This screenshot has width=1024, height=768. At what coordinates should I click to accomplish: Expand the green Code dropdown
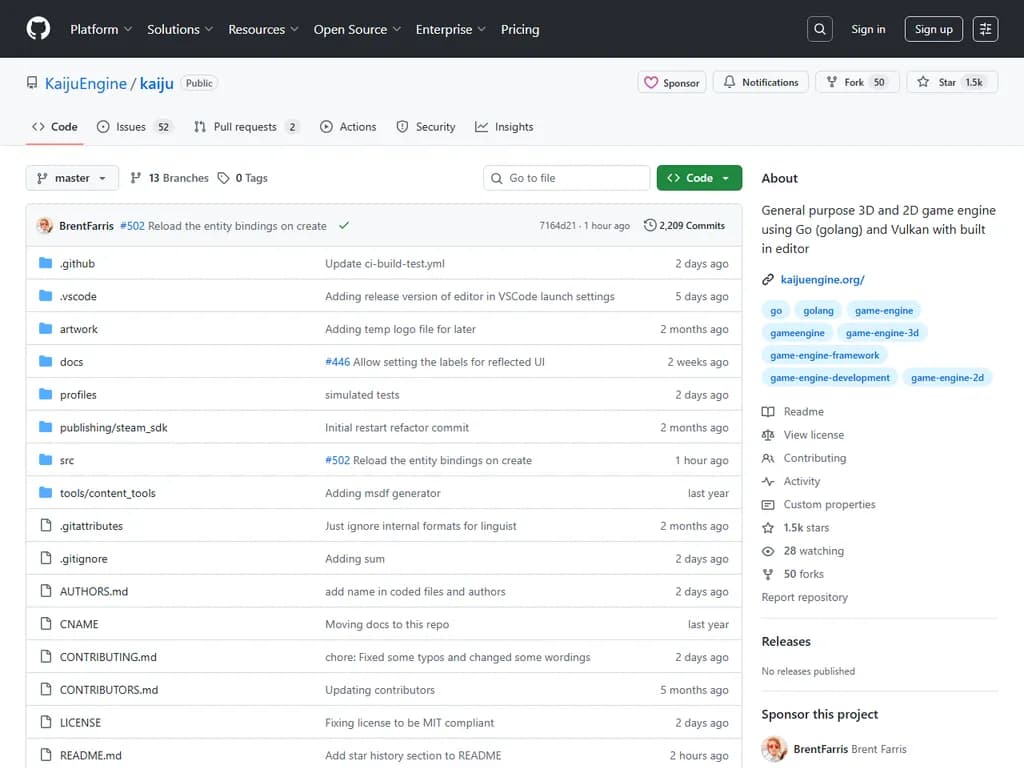[x=699, y=178]
